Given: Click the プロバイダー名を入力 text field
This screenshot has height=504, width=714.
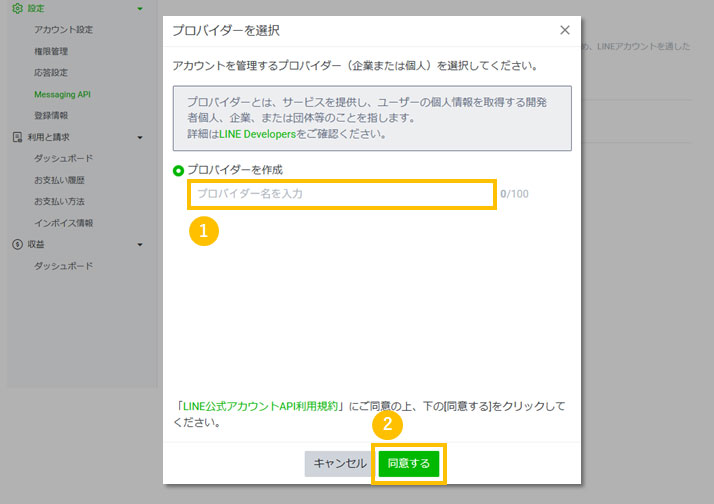Looking at the screenshot, I should pyautogui.click(x=342, y=193).
